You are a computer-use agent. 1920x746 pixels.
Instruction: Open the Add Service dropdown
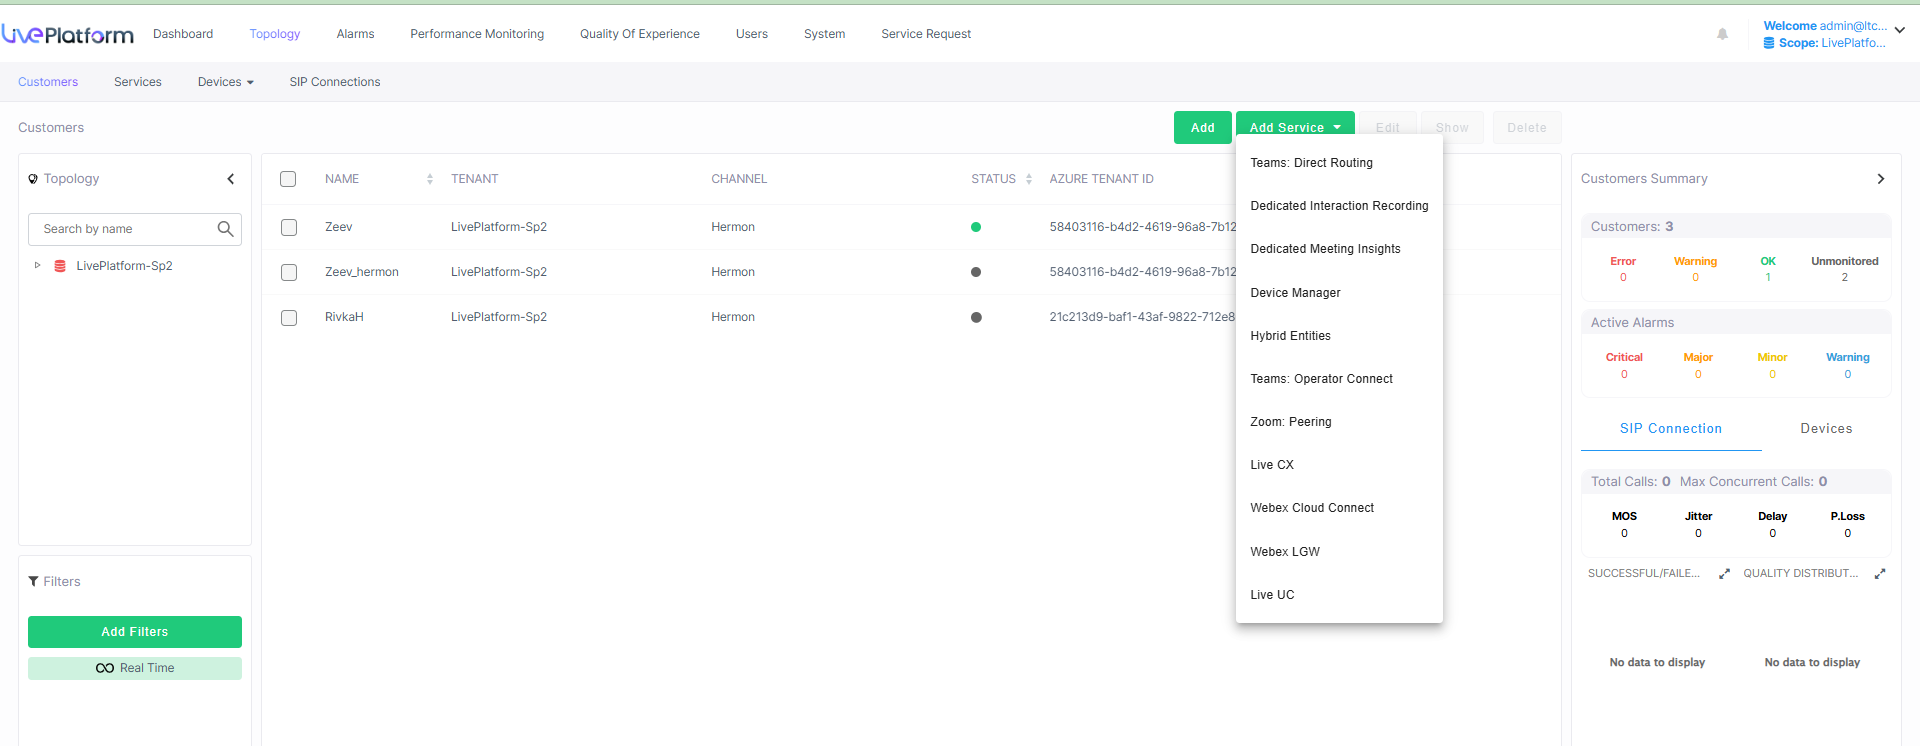point(1295,127)
